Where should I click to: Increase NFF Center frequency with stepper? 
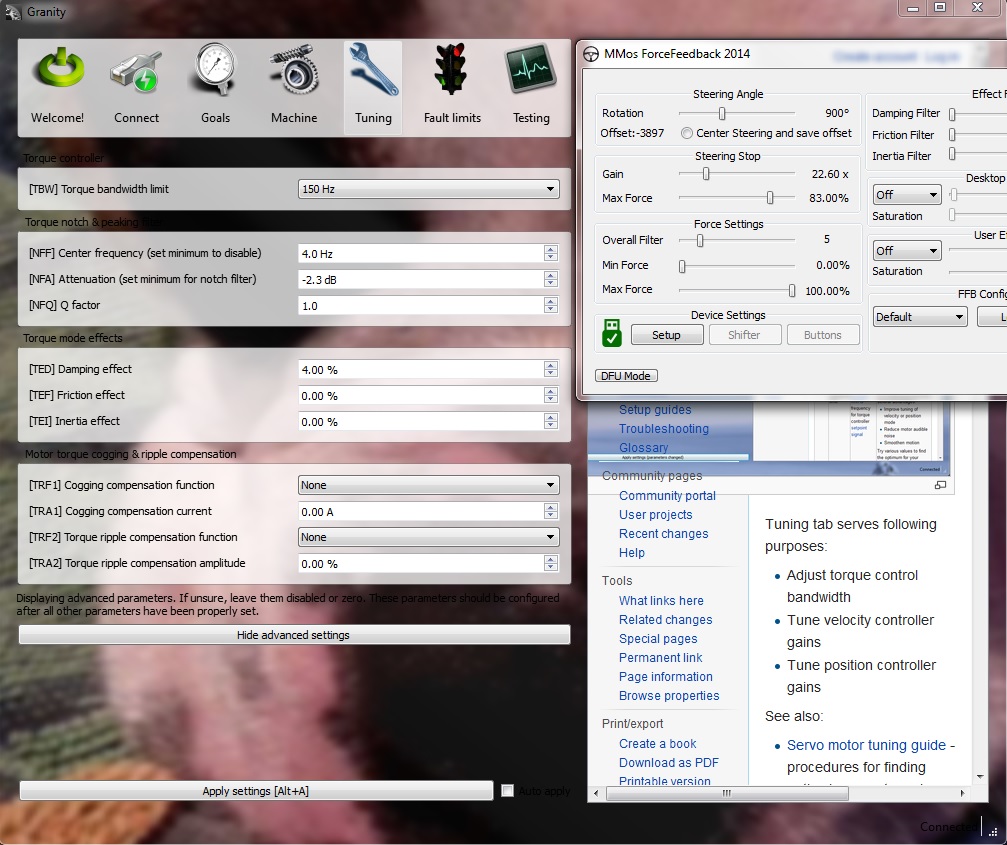coord(550,249)
